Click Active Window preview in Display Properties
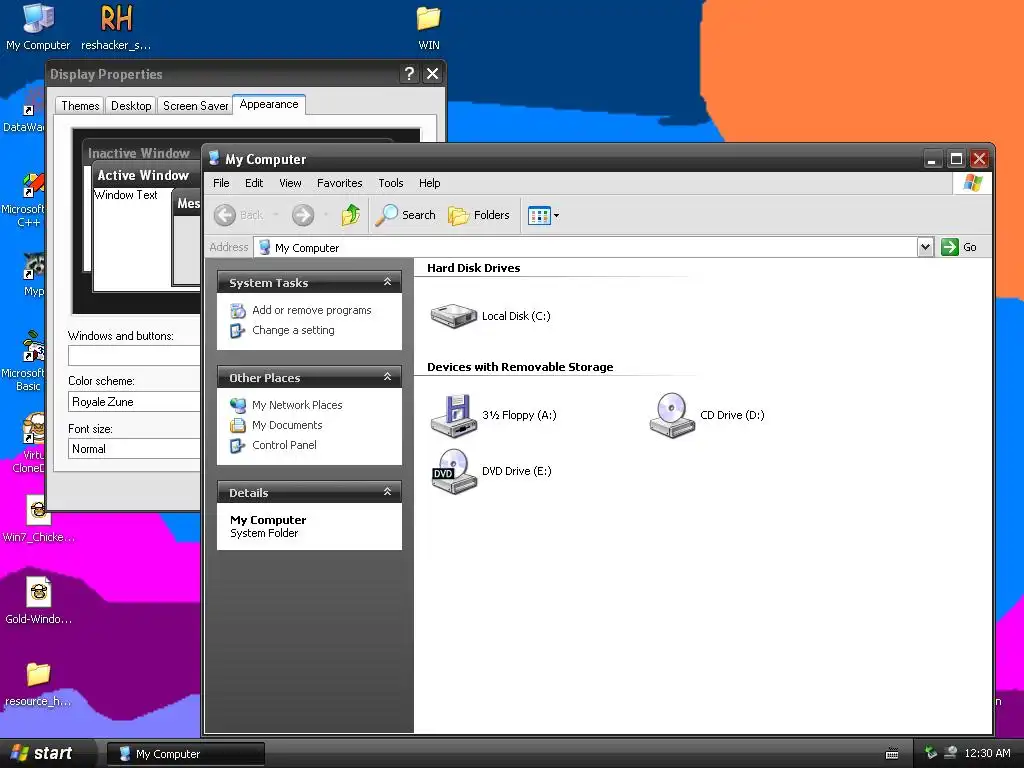Viewport: 1024px width, 768px height. click(143, 175)
